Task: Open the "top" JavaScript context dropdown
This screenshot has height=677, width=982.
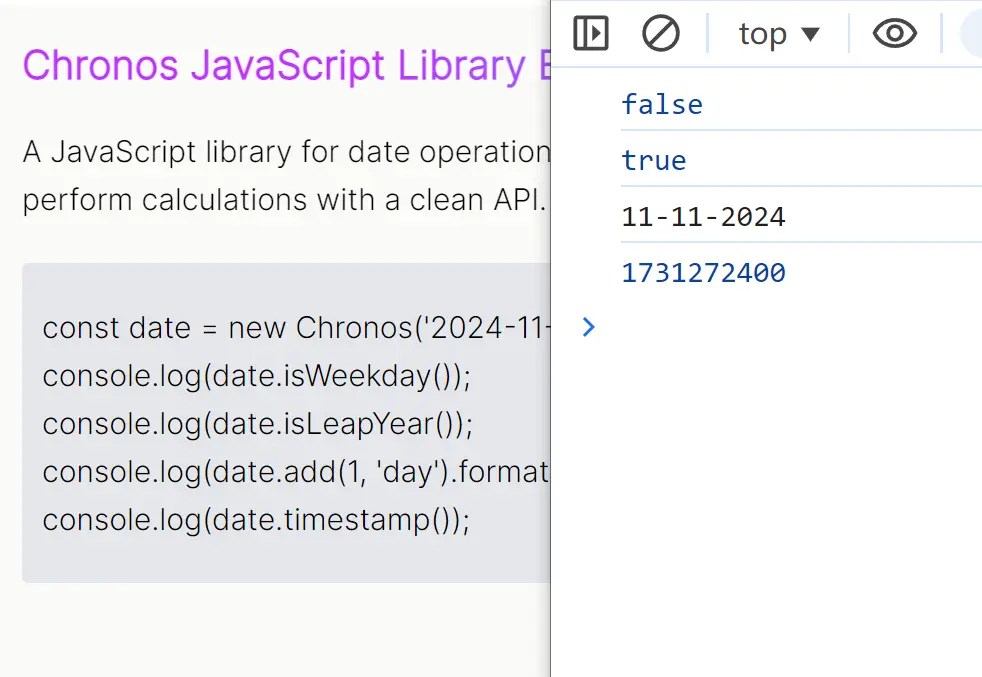Action: [779, 34]
